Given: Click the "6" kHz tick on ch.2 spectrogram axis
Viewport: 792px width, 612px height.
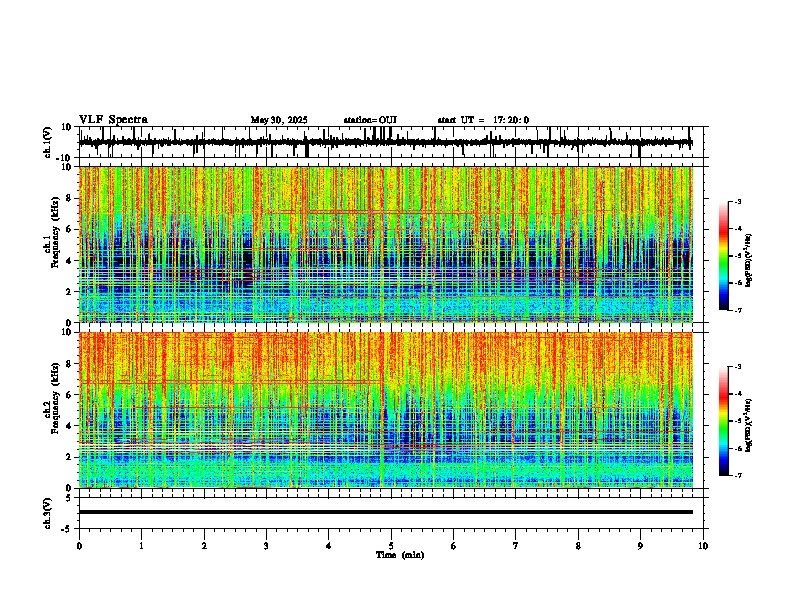Looking at the screenshot, I should [70, 394].
